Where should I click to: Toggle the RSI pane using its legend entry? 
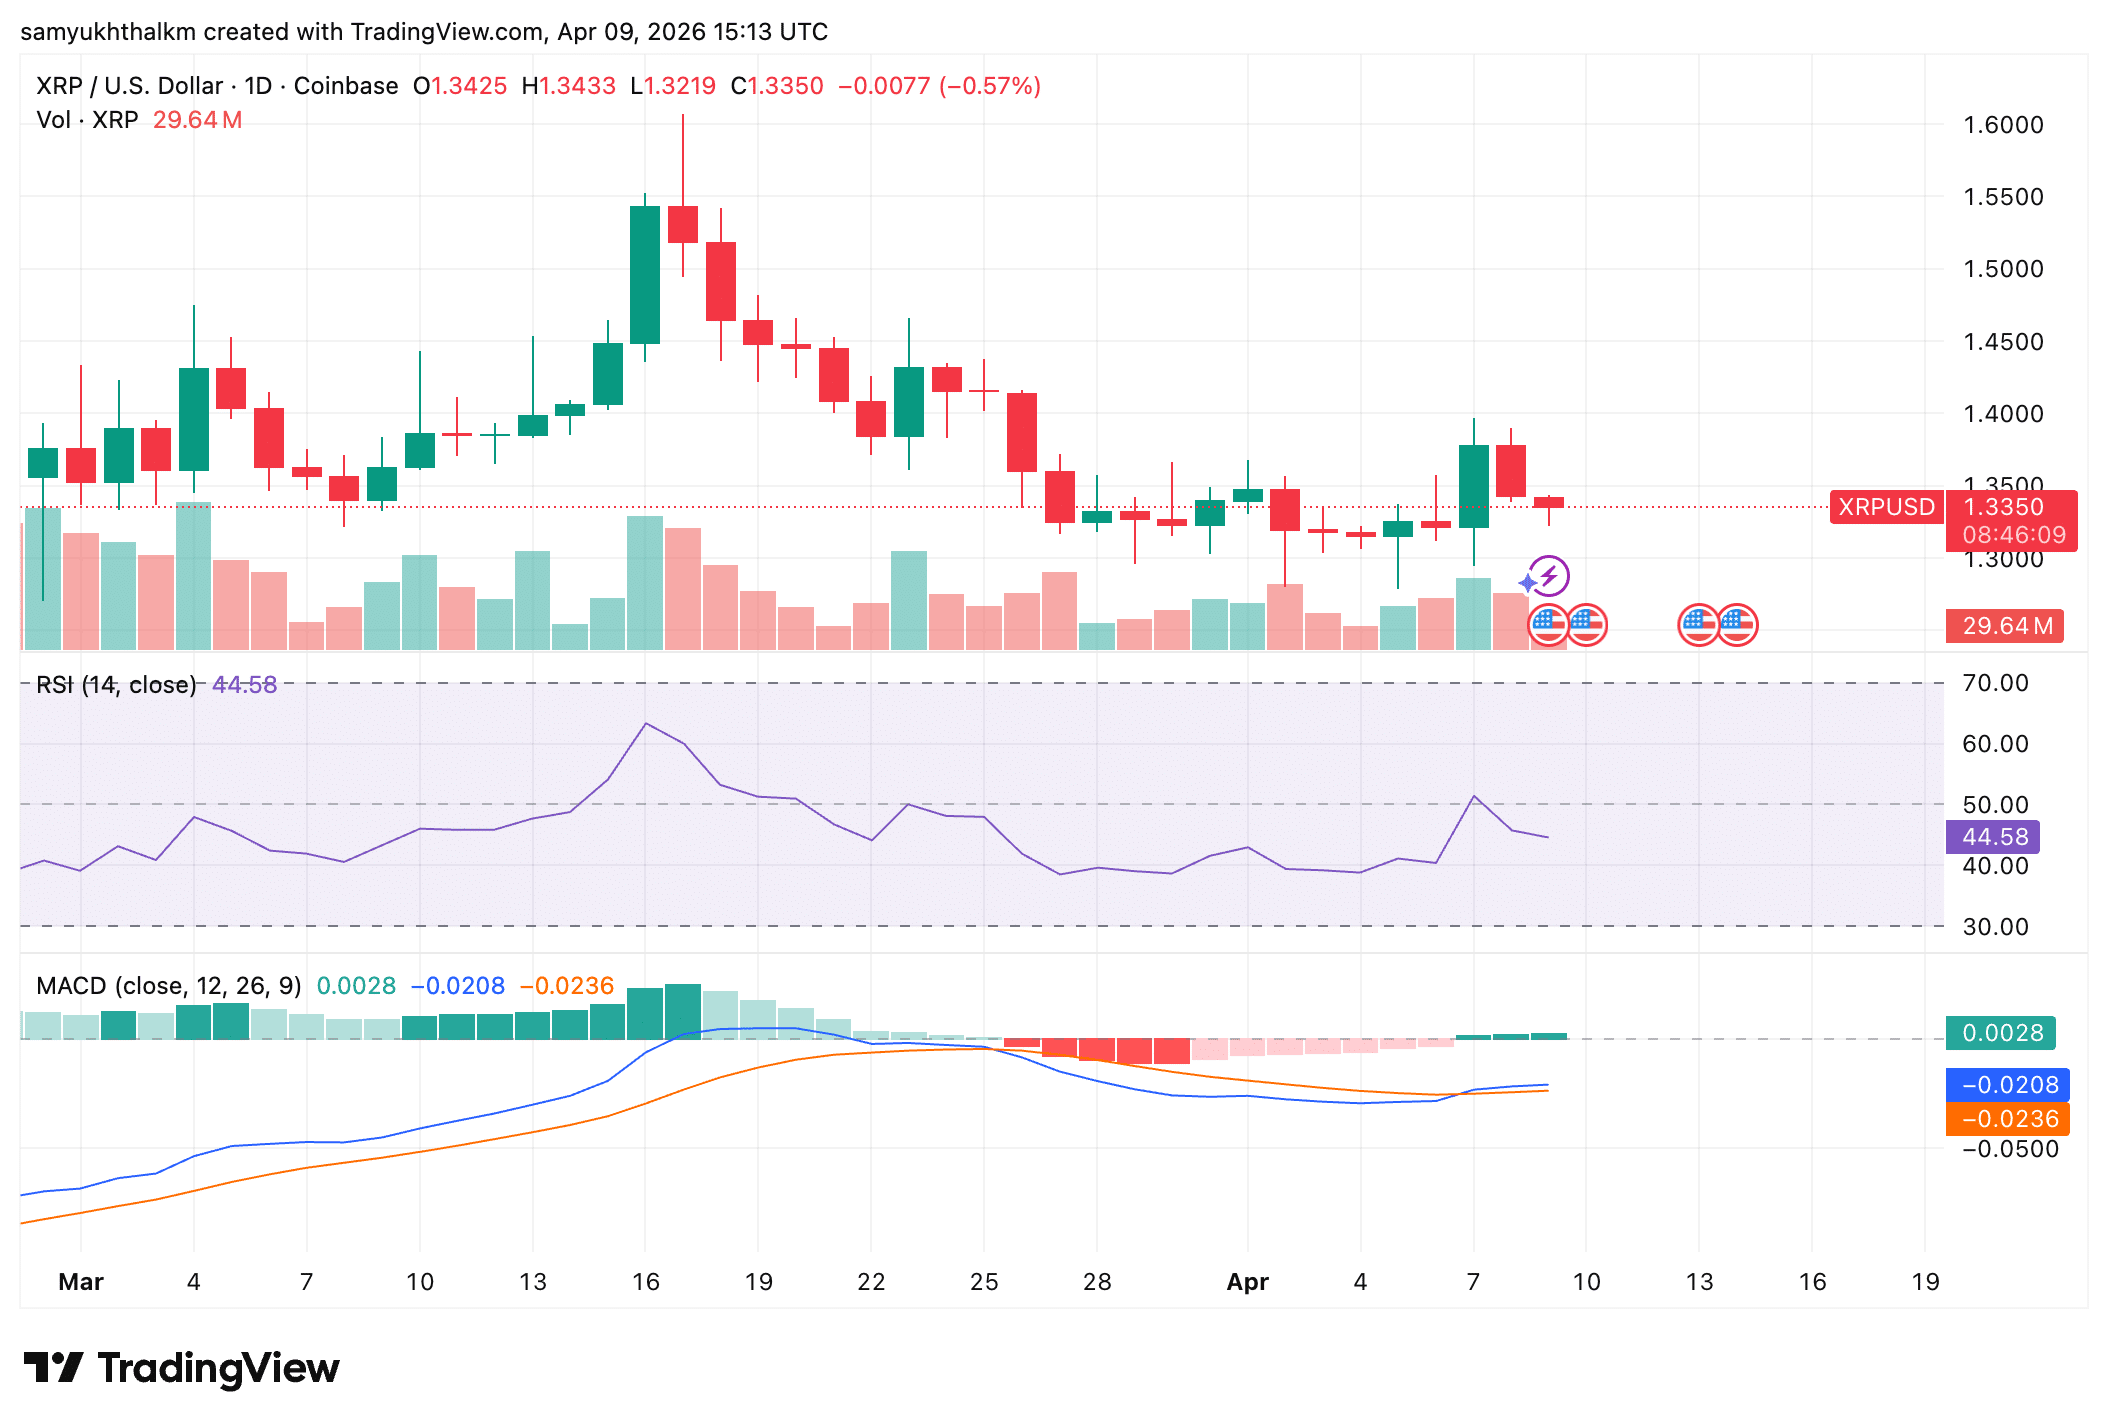(x=115, y=685)
